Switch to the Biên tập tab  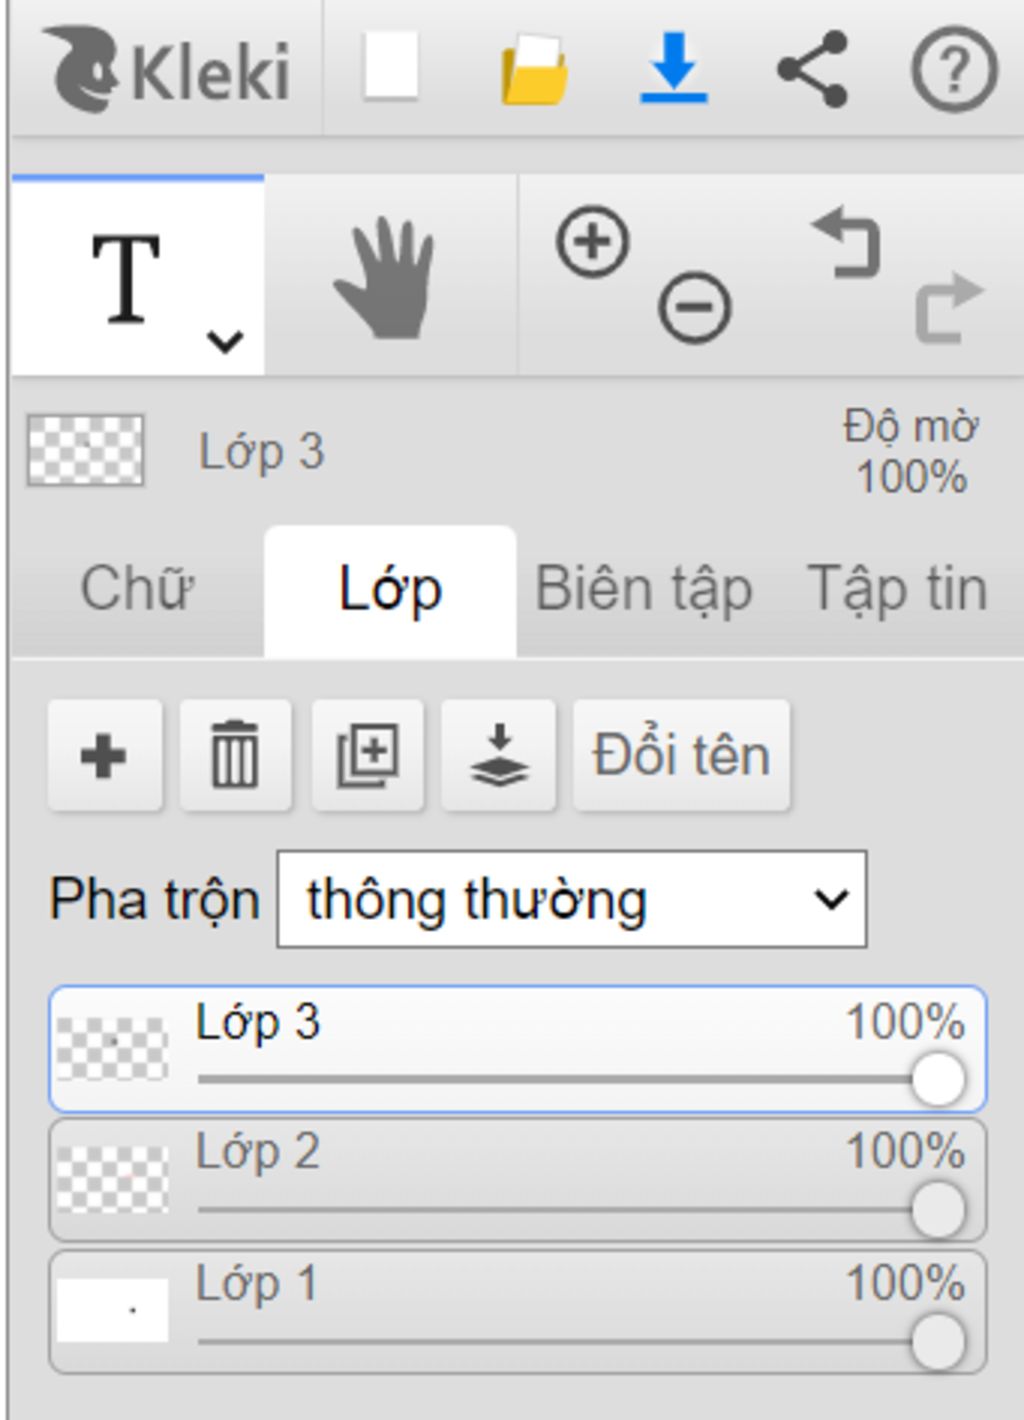coord(644,589)
